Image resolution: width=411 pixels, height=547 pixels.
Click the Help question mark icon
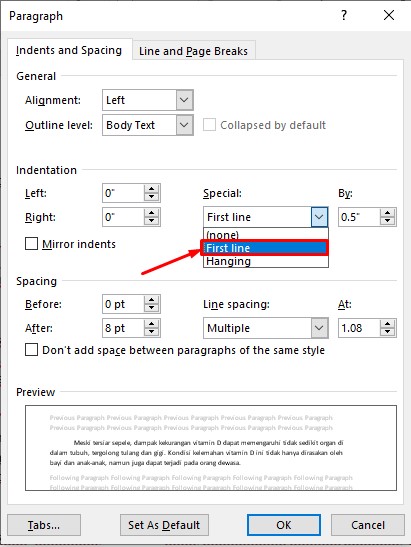tap(344, 15)
